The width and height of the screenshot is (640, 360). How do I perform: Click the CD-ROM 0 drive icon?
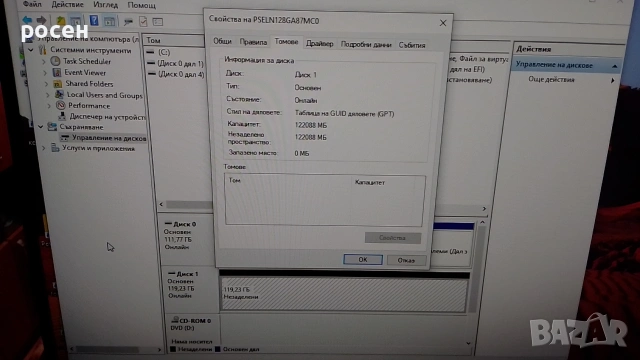(x=176, y=320)
